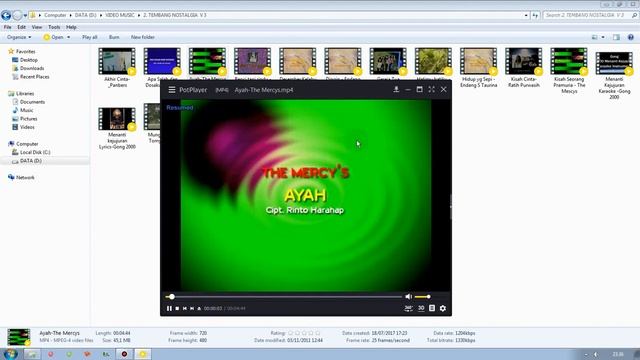Click the rating stars in the details pane

[304, 333]
